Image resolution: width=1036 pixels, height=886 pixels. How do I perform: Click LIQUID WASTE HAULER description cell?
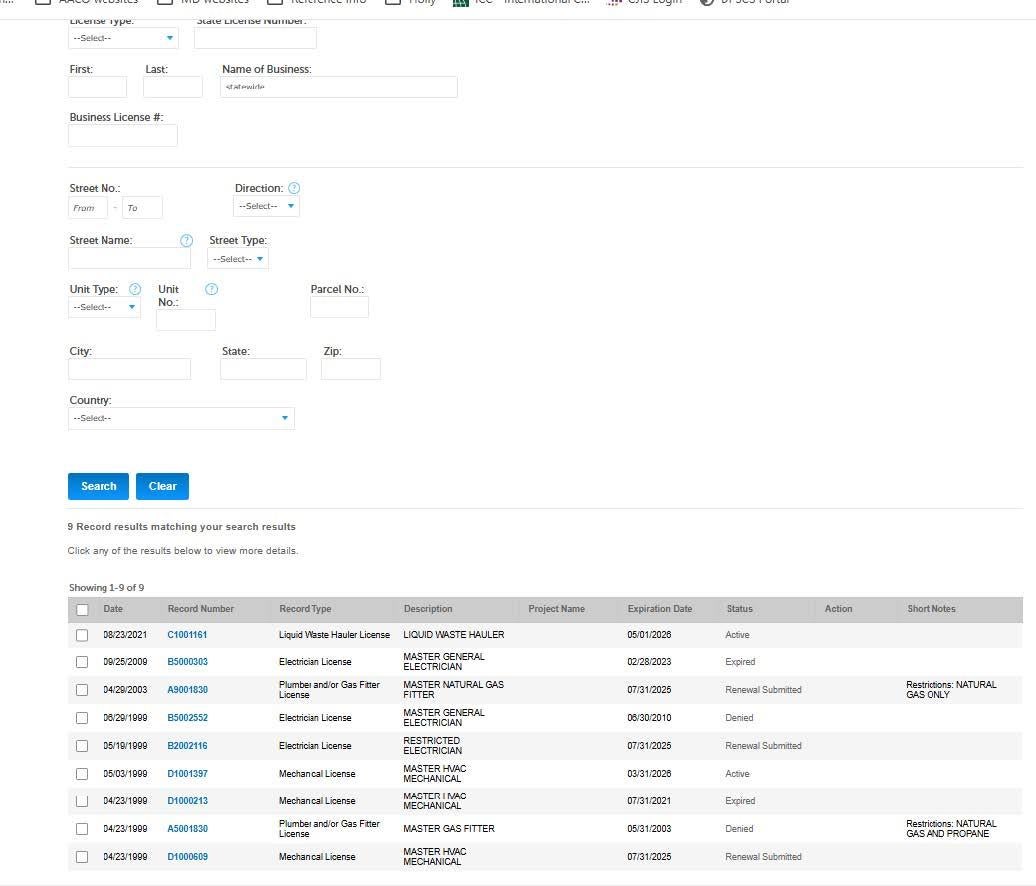pos(454,635)
